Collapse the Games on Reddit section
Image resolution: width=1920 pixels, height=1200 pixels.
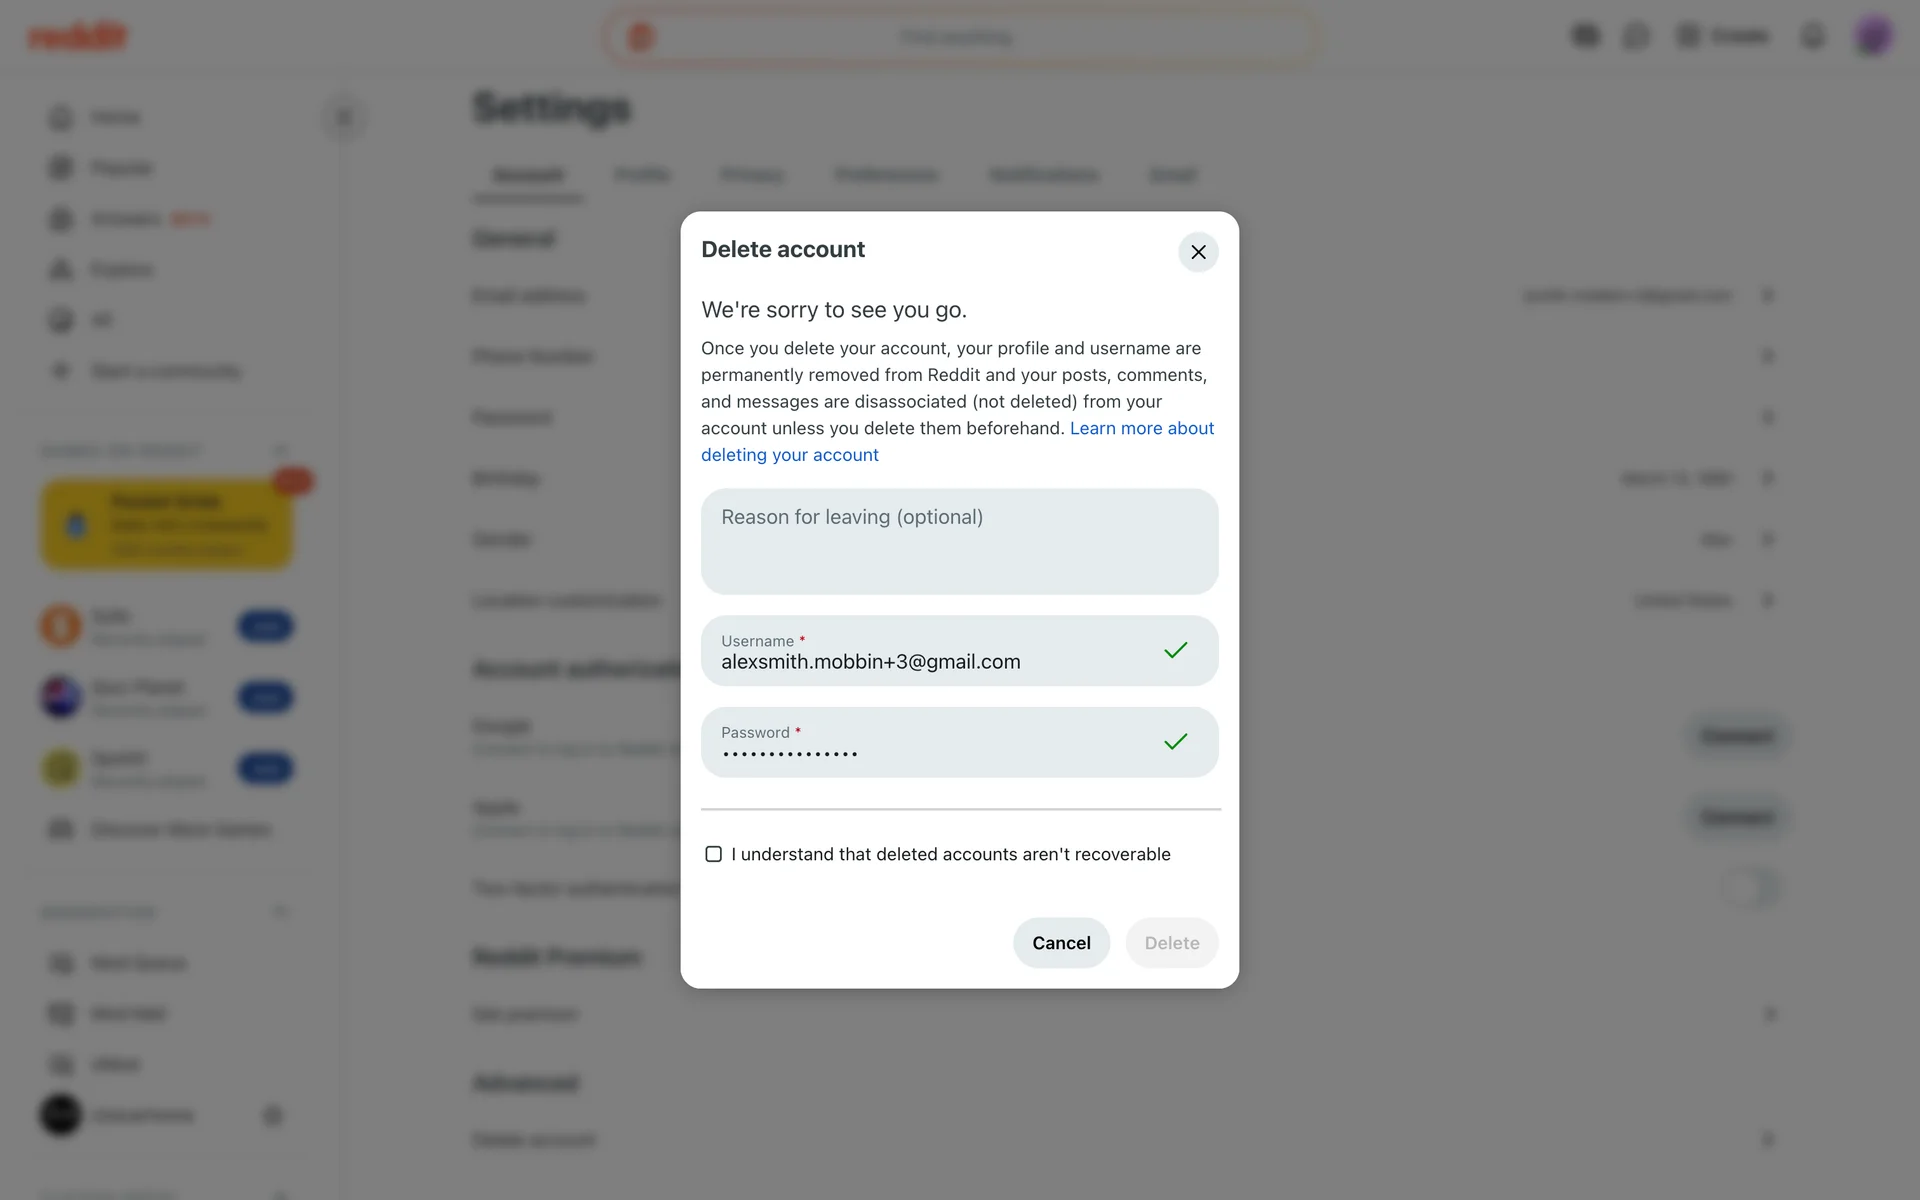(x=281, y=451)
